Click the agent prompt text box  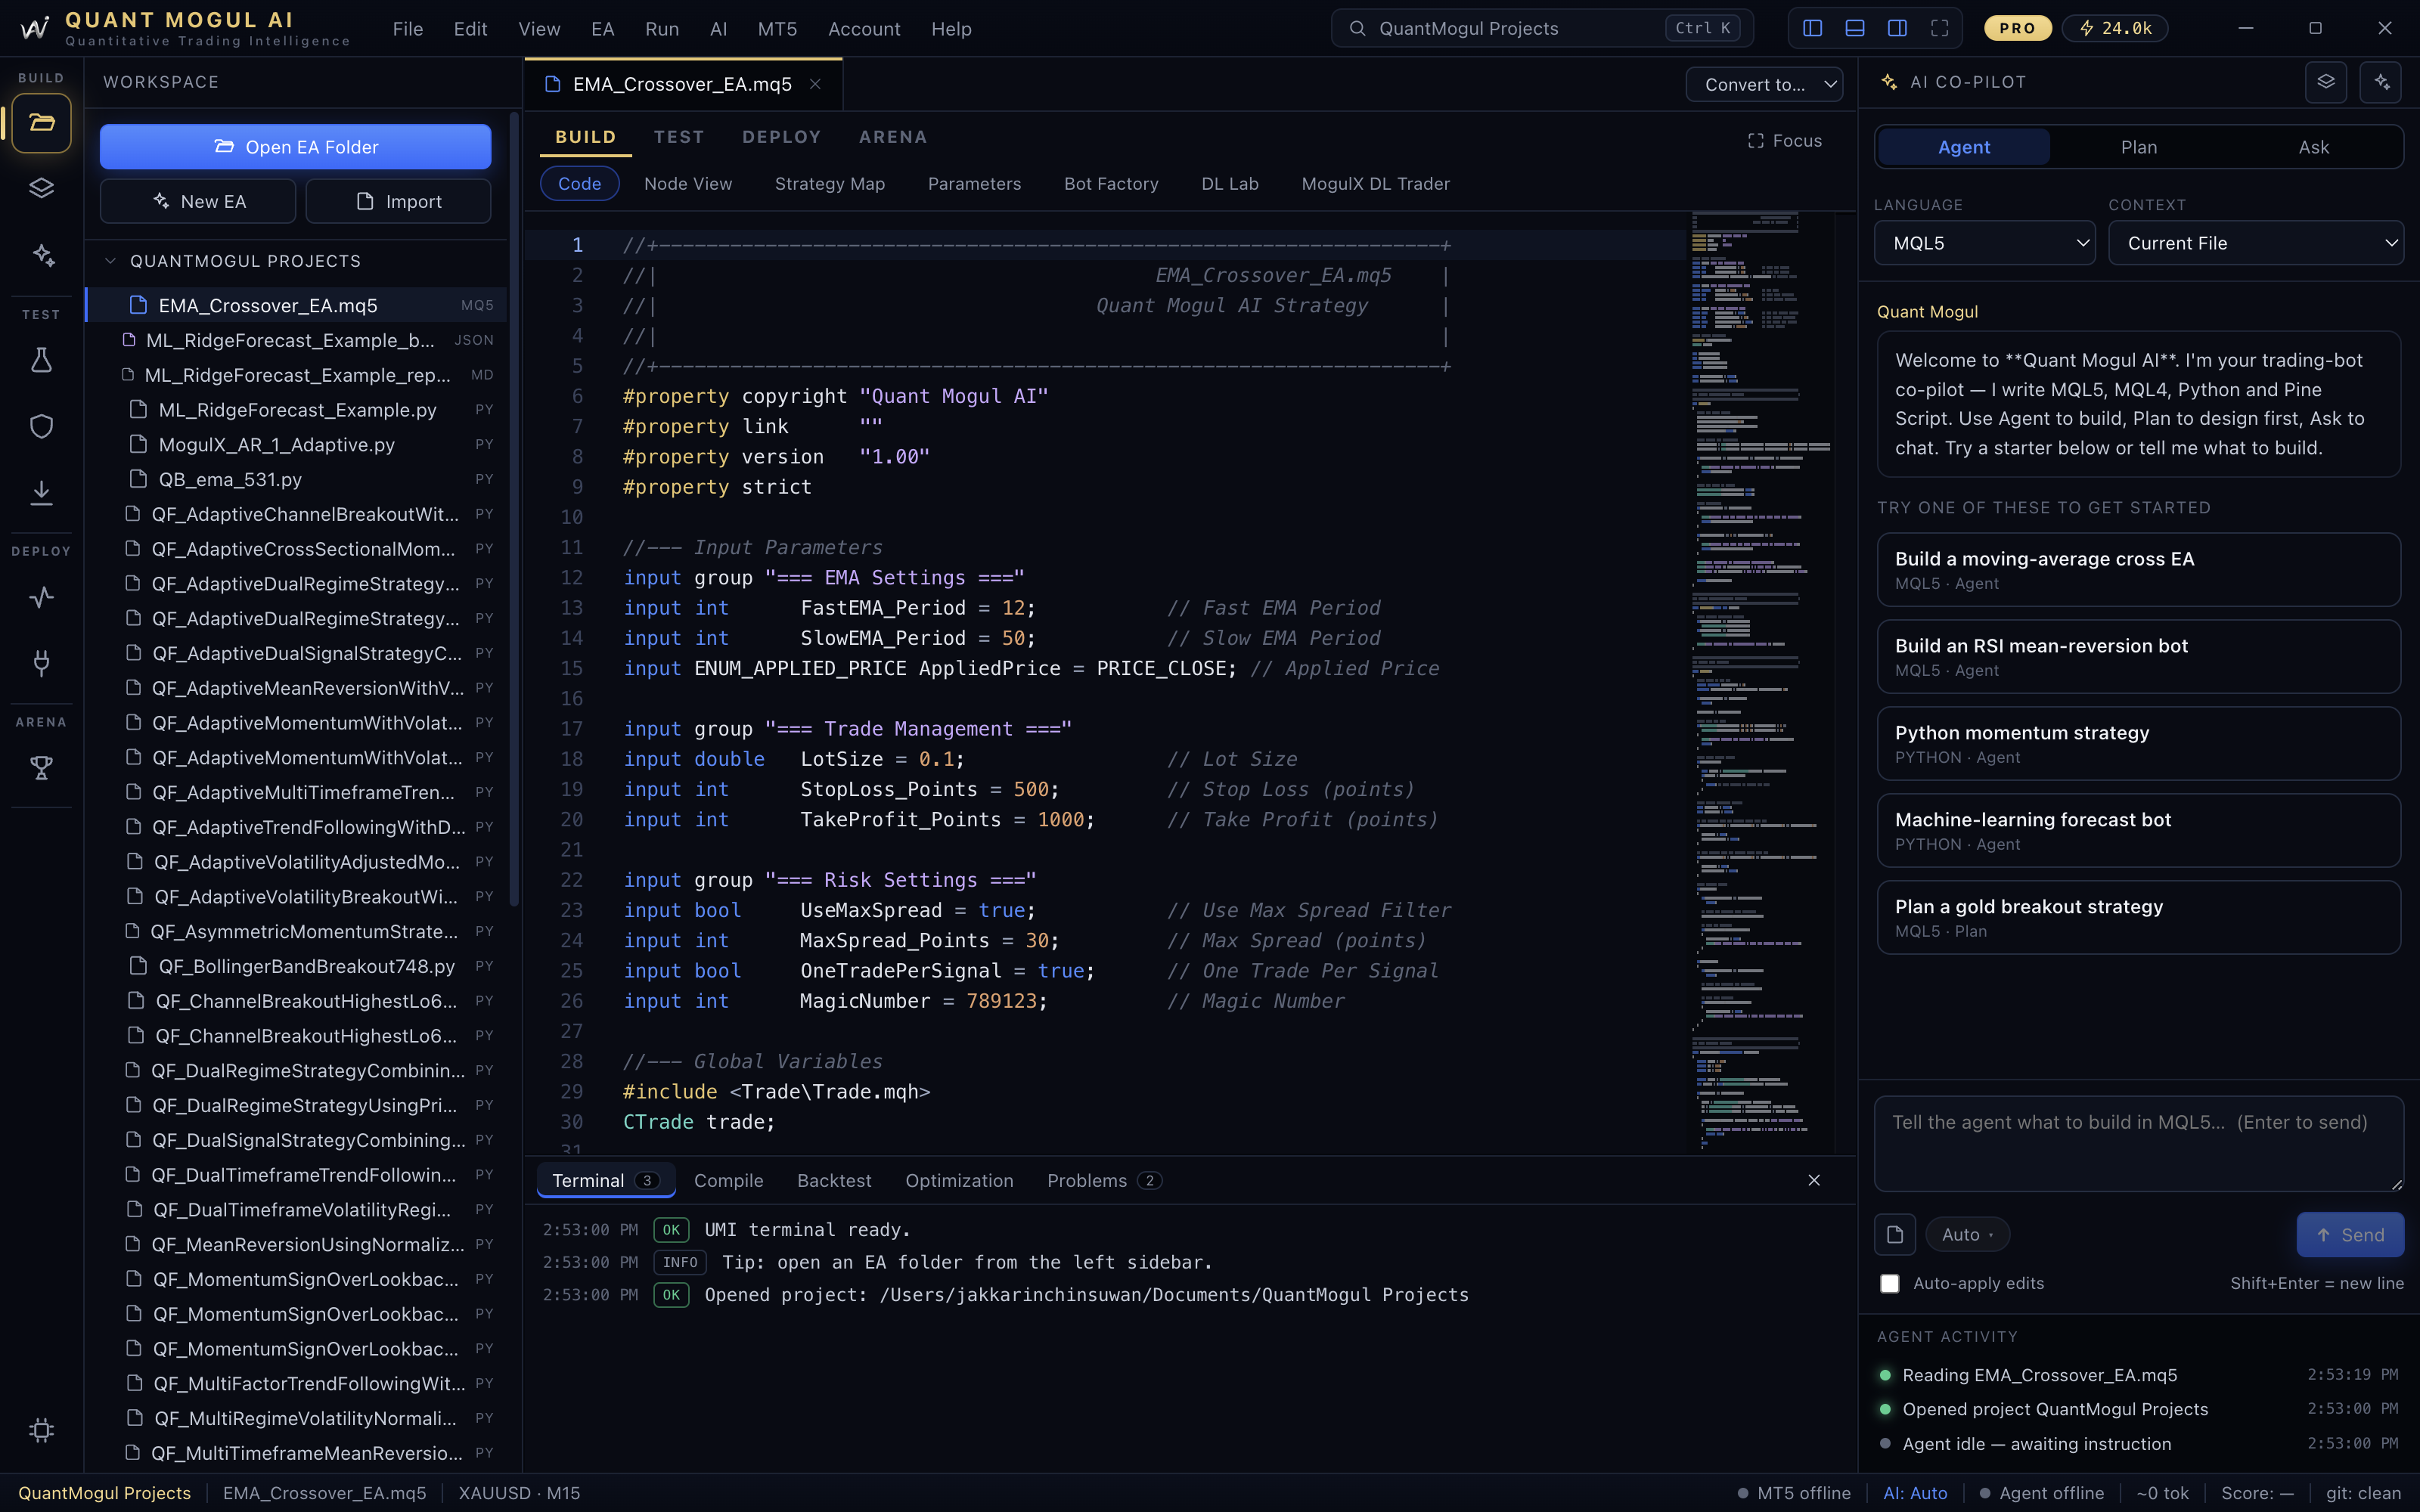(2139, 1143)
